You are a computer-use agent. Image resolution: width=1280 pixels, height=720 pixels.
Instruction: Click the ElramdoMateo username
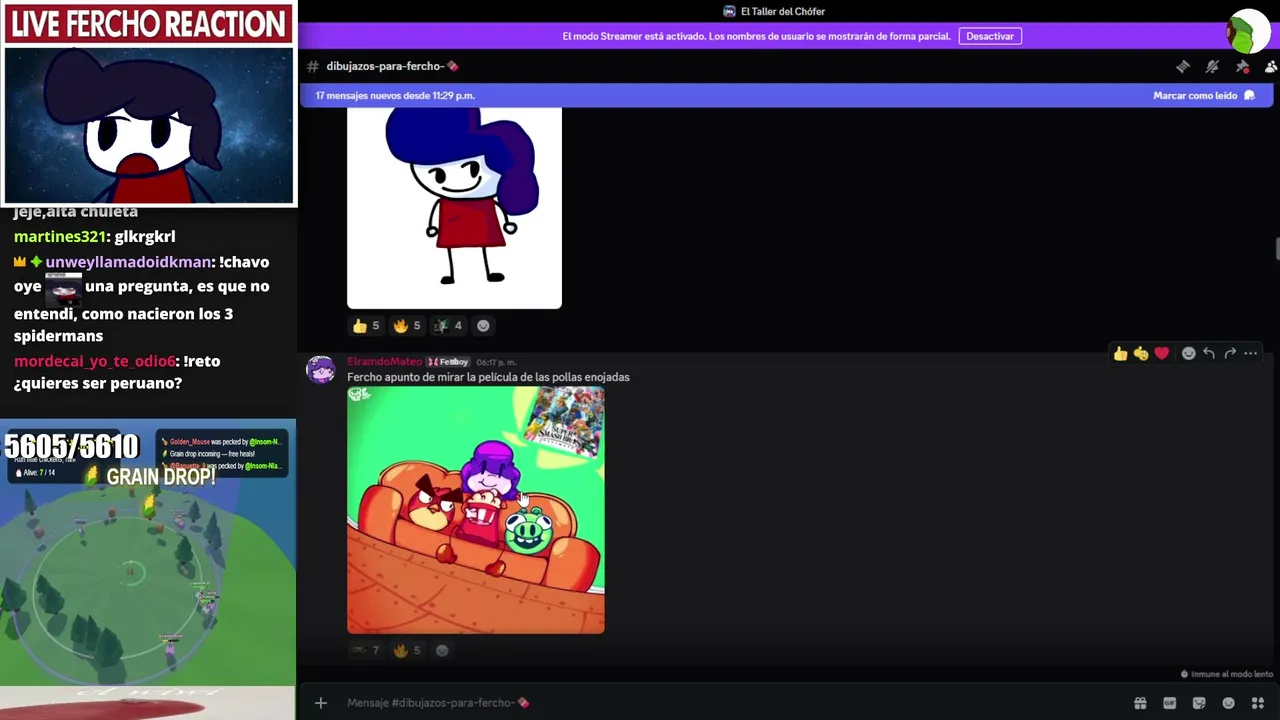point(384,362)
